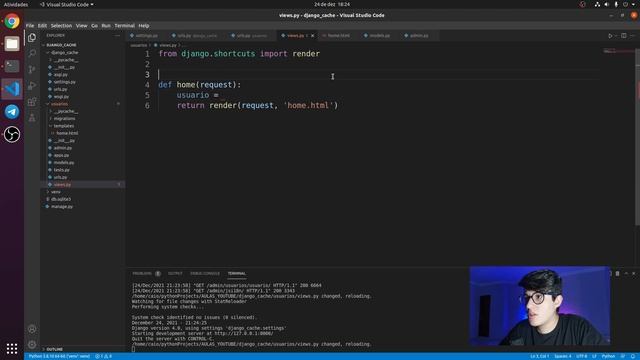Viewport: 640px width, 360px height.
Task: Open errors and warnings status indicator
Action: 103,356
